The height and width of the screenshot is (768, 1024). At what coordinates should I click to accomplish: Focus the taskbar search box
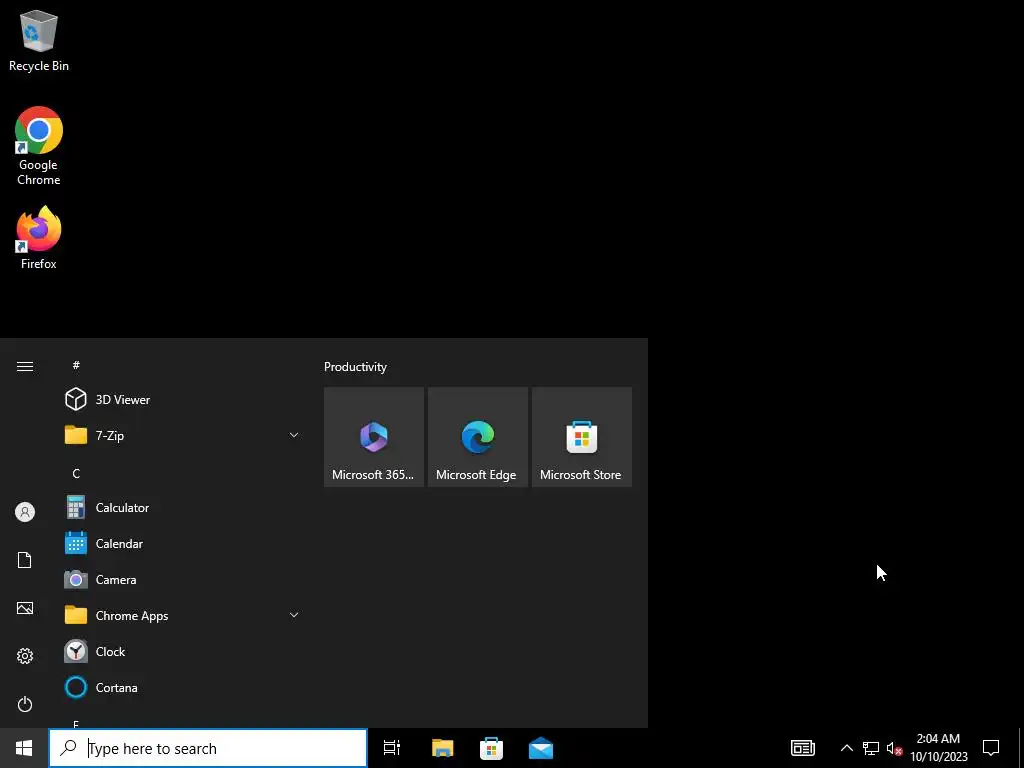pyautogui.click(x=208, y=748)
